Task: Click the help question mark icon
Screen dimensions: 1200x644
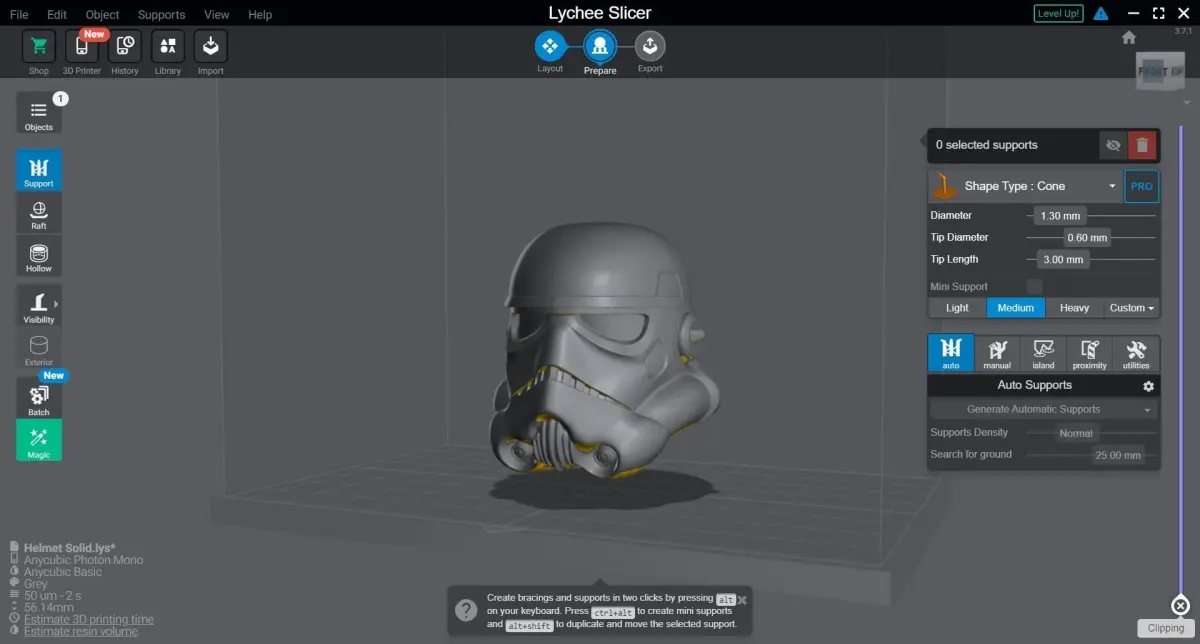Action: (465, 610)
